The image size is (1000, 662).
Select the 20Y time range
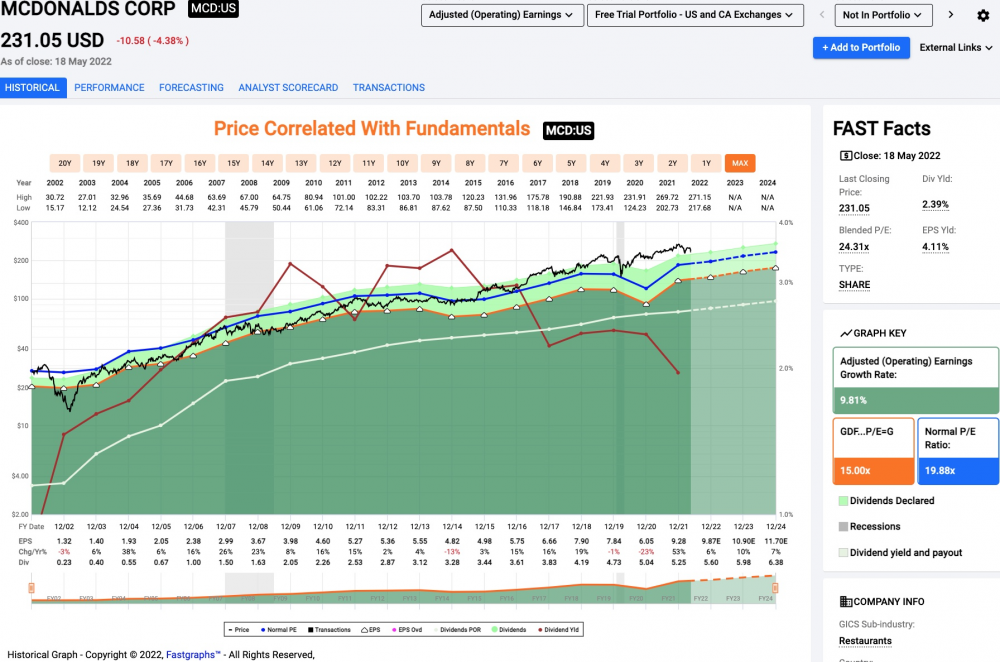coord(65,163)
